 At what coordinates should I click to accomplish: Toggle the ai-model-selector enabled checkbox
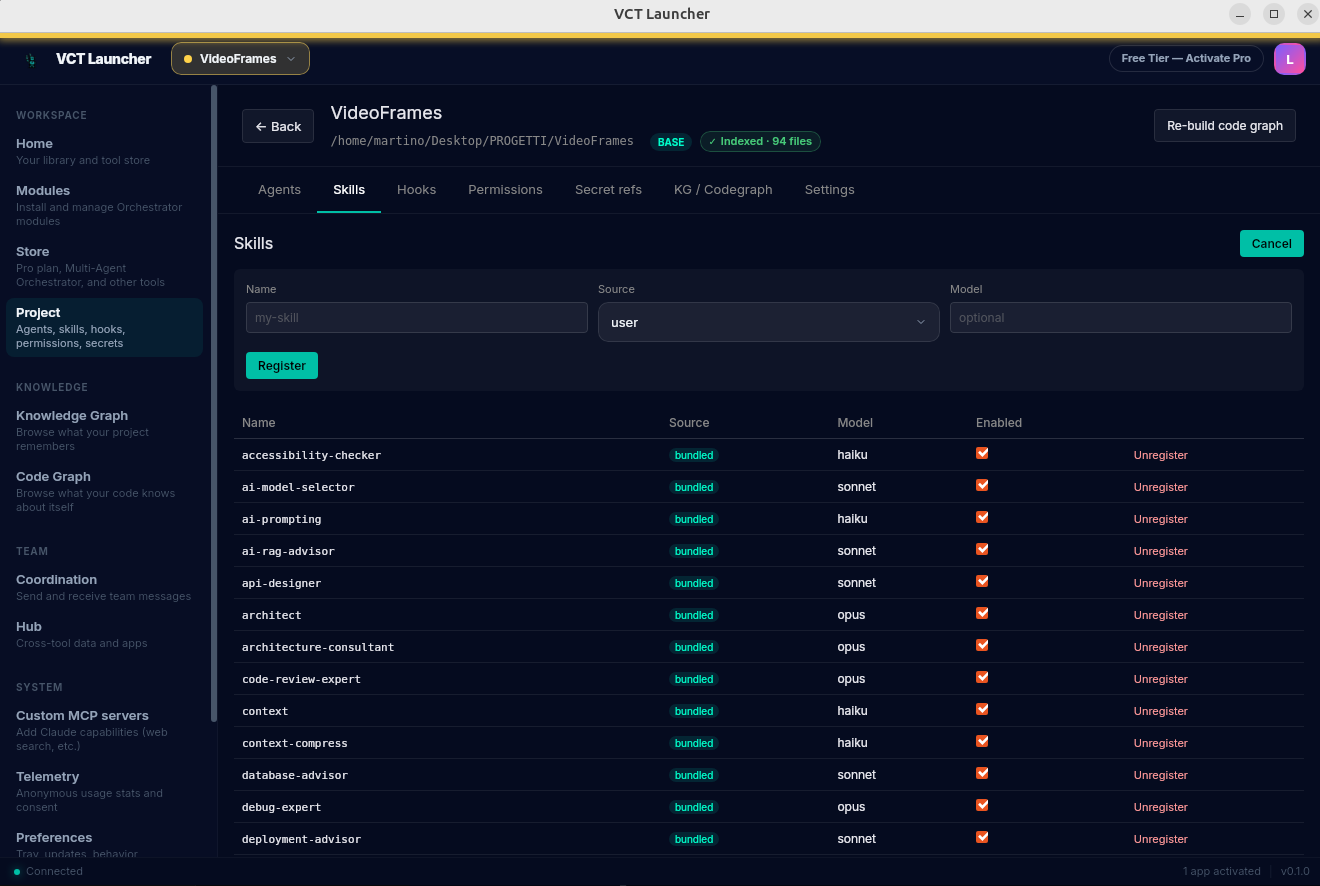pos(982,485)
